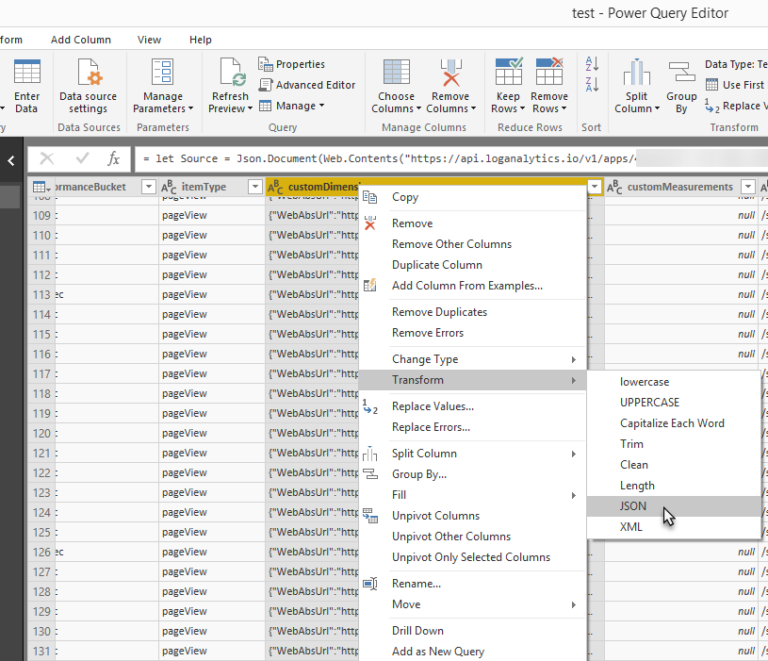The width and height of the screenshot is (768, 661).
Task: Click the Replace Values ribbon icon
Action: click(x=712, y=106)
